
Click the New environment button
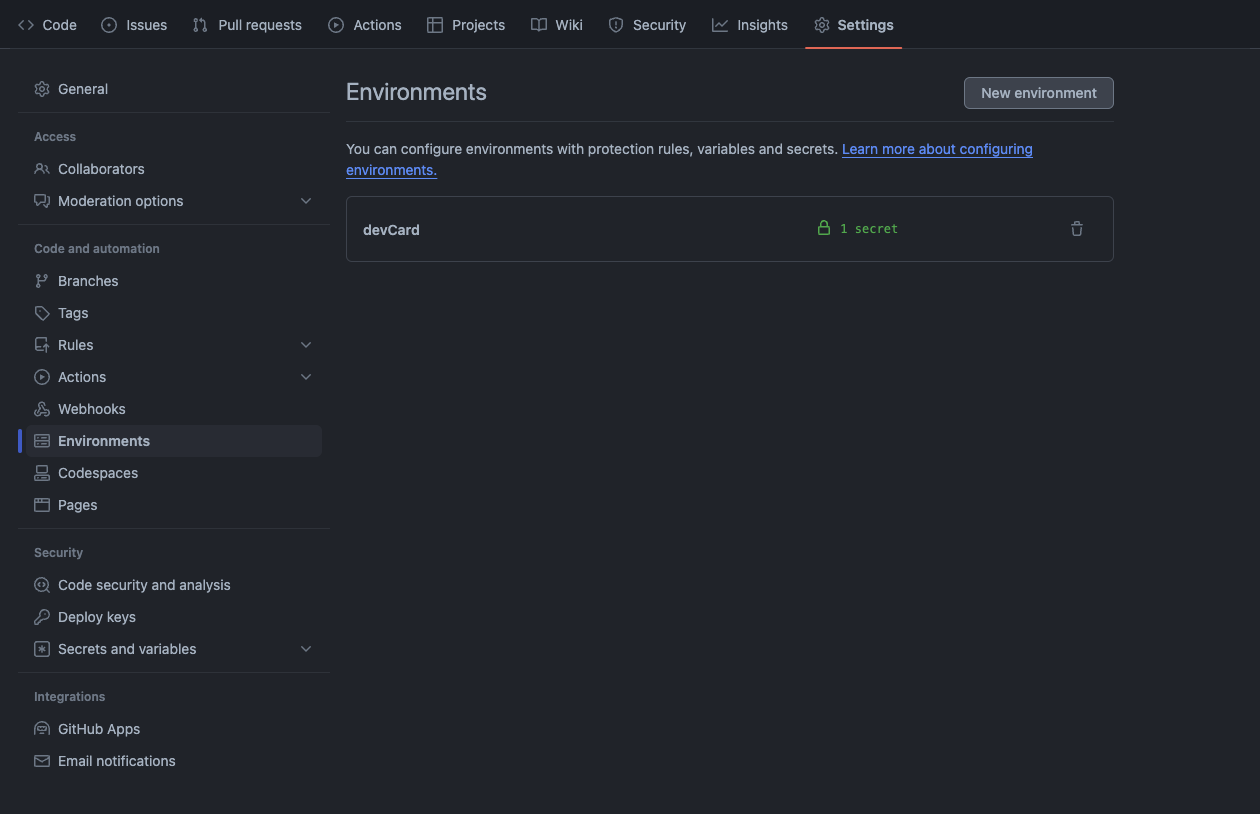point(1039,93)
